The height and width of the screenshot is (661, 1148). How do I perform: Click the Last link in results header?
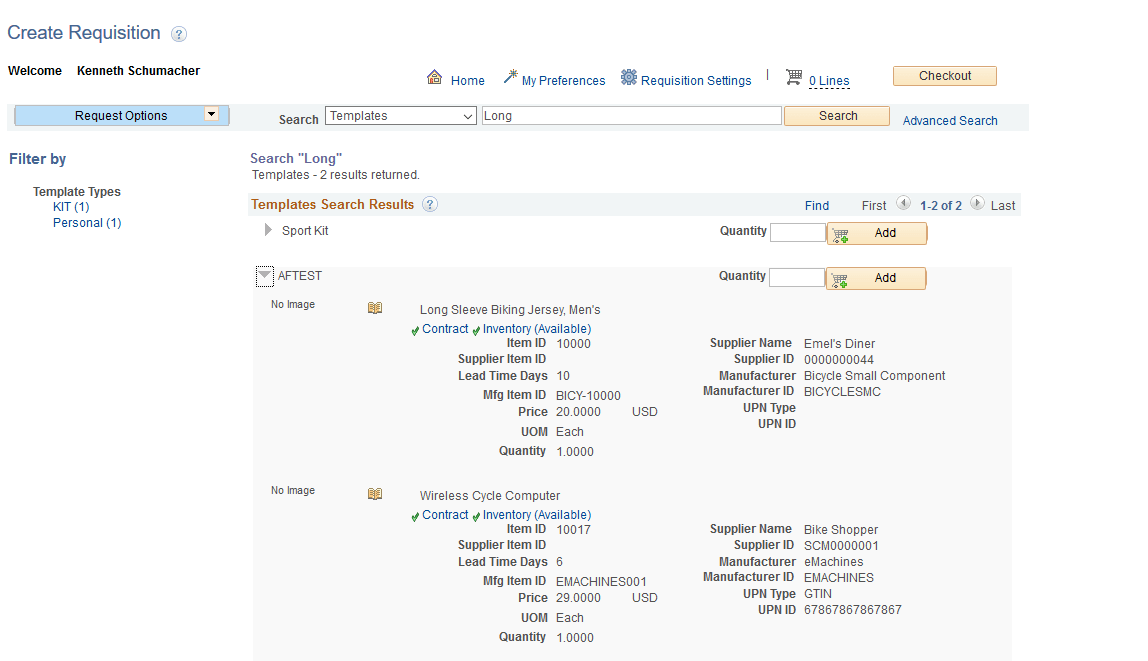click(x=1003, y=206)
